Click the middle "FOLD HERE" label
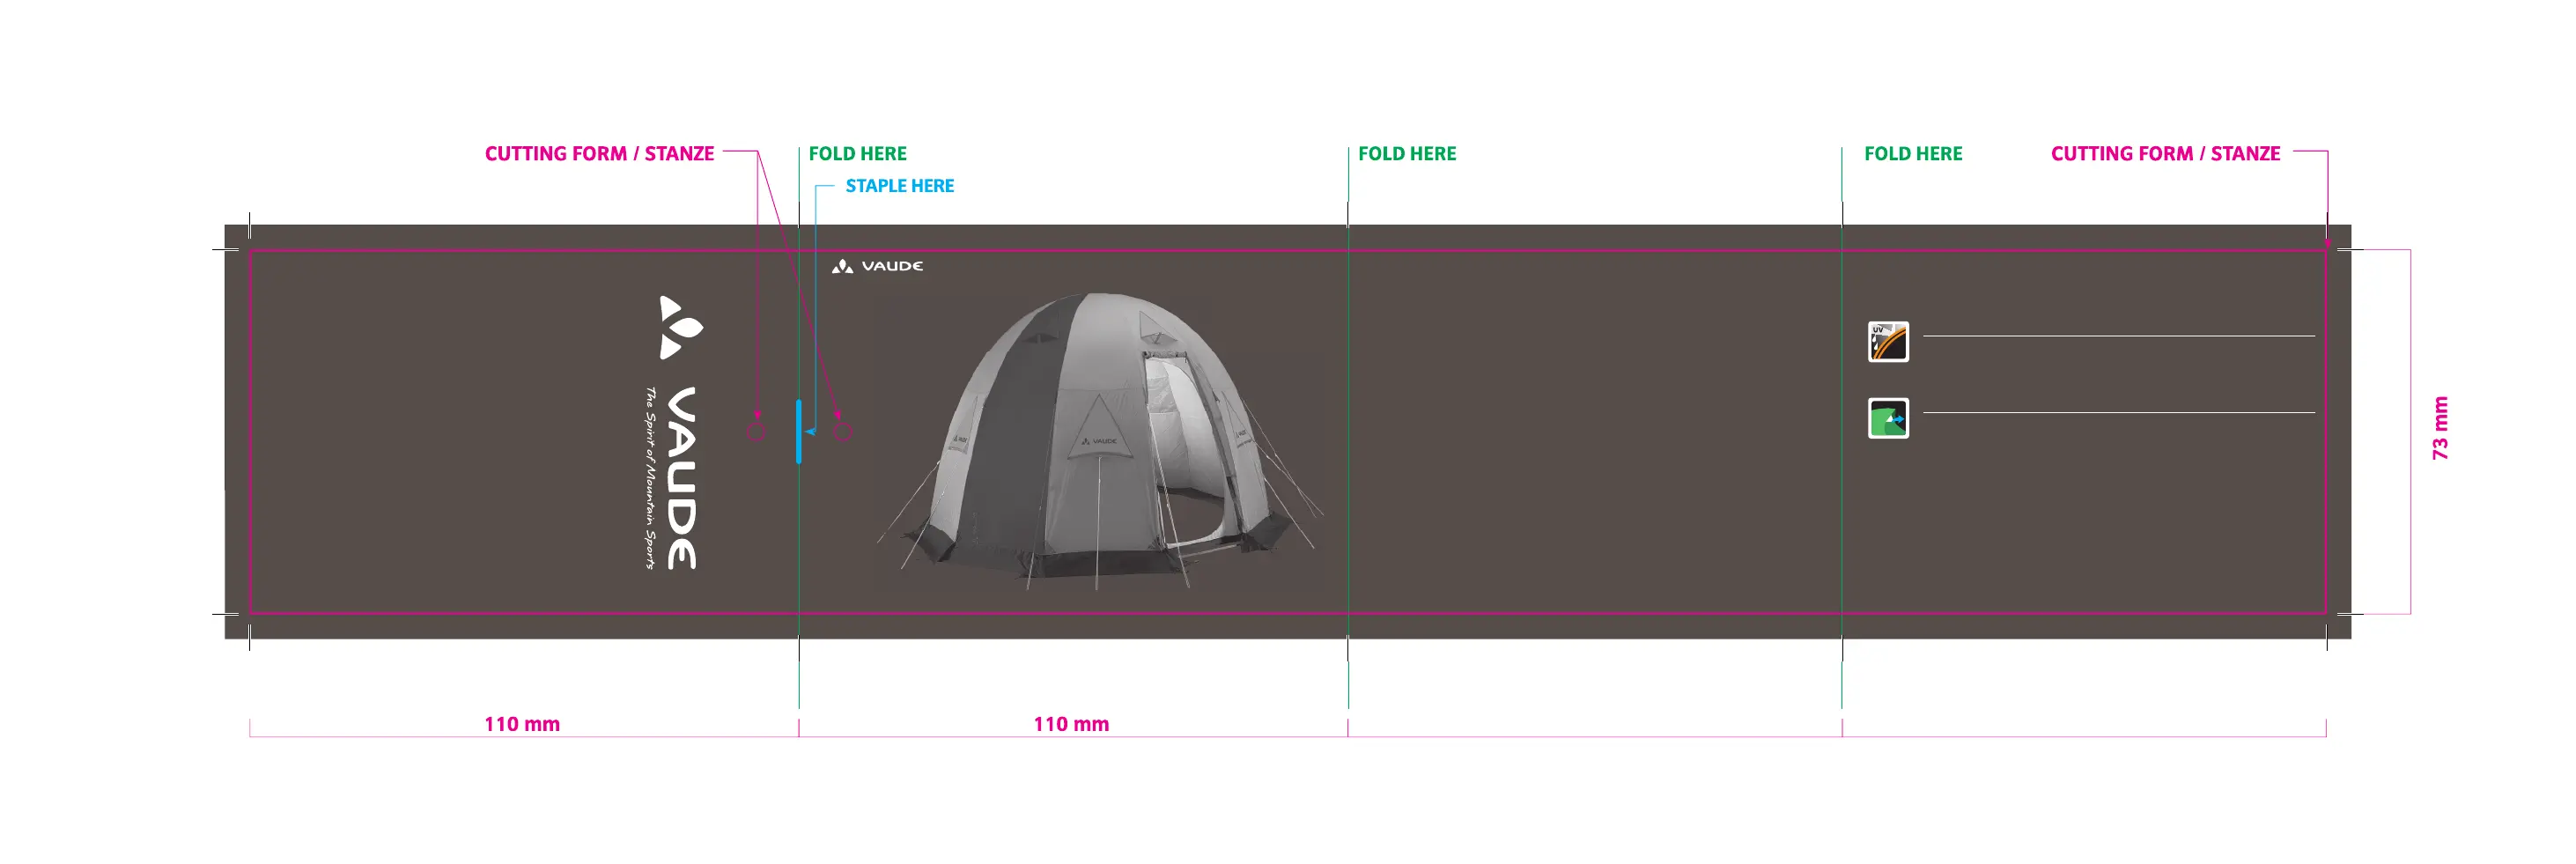 [1406, 154]
